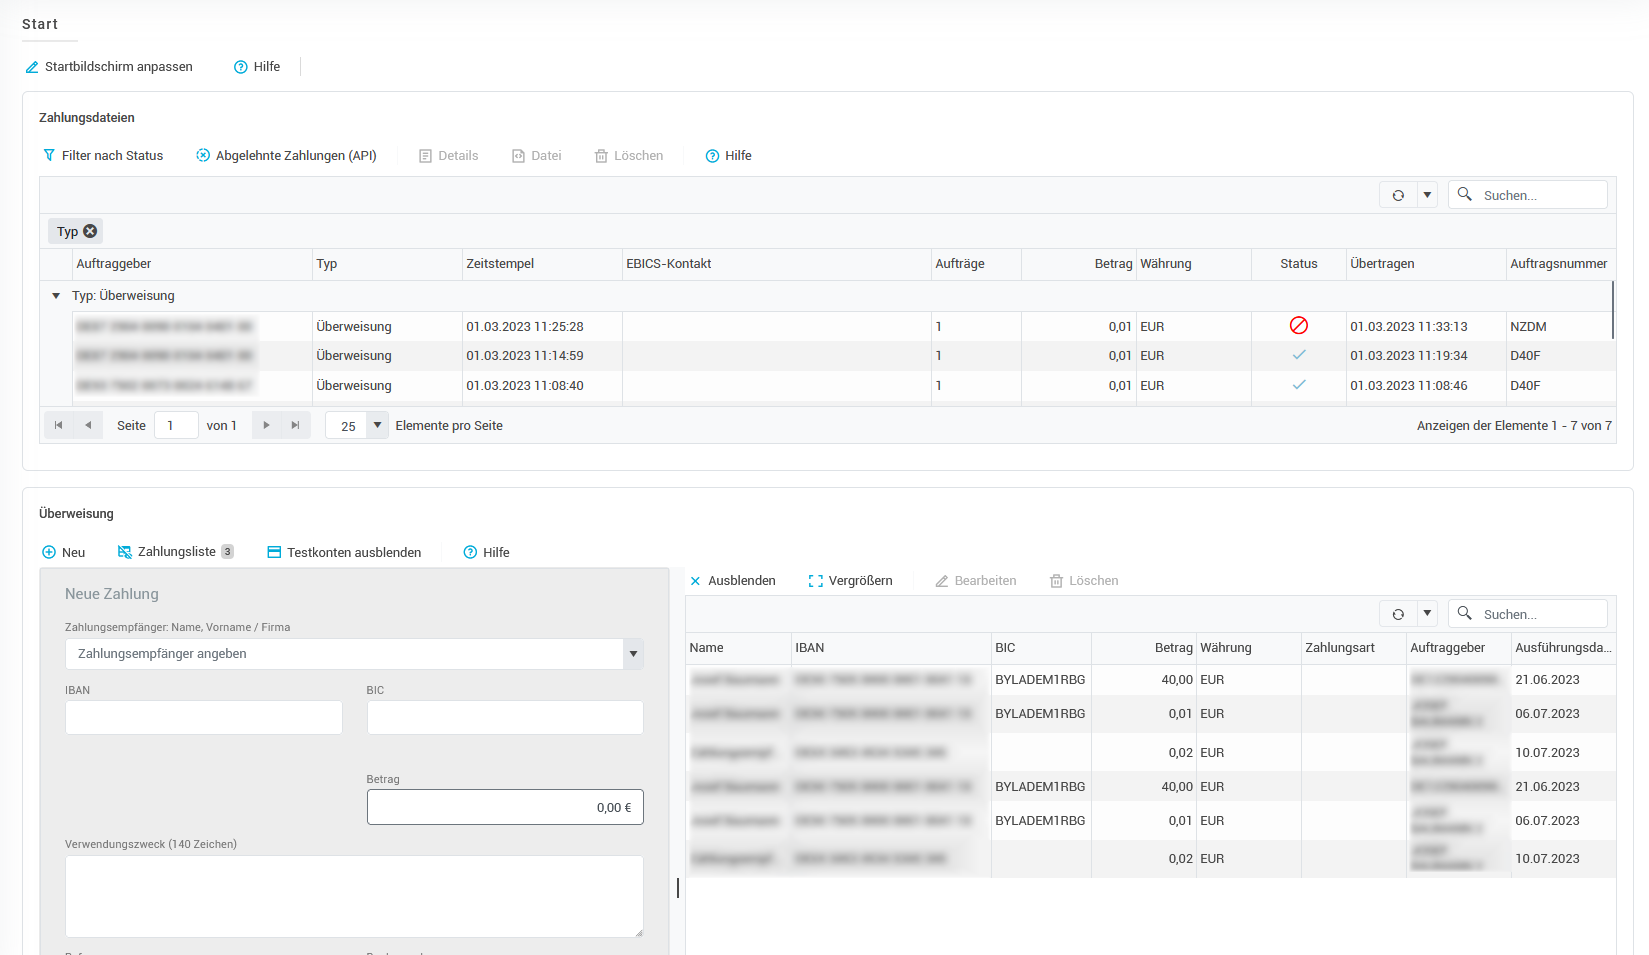Toggle Testkonten ausblenden

tap(343, 552)
